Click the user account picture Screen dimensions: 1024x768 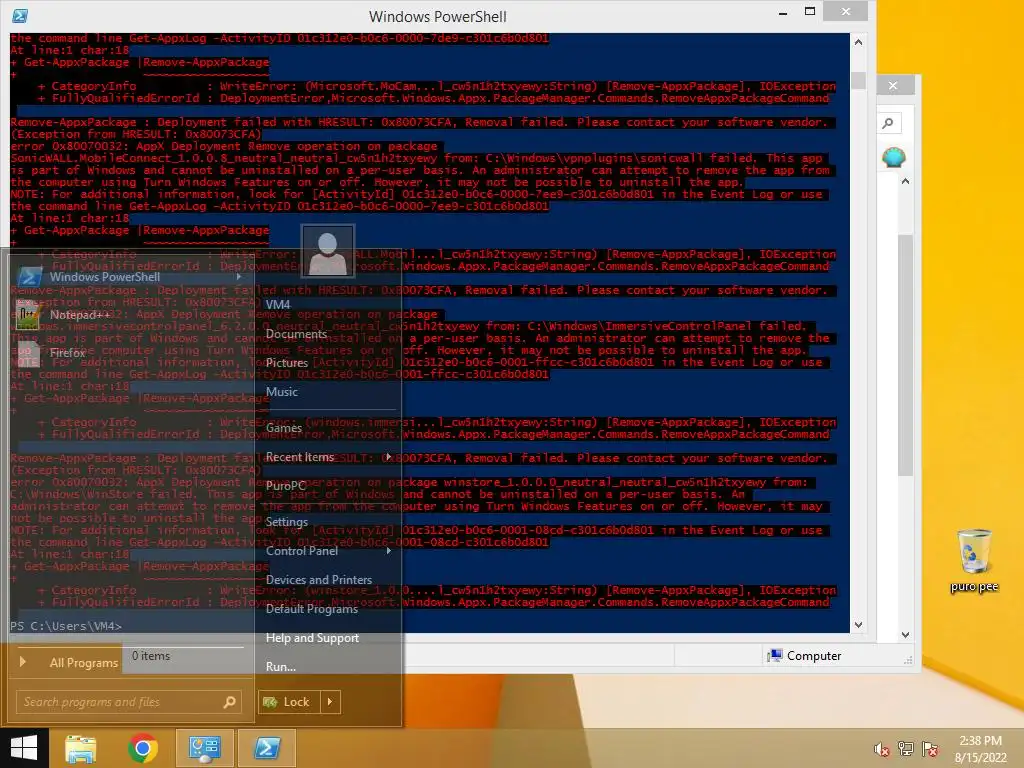[x=327, y=251]
